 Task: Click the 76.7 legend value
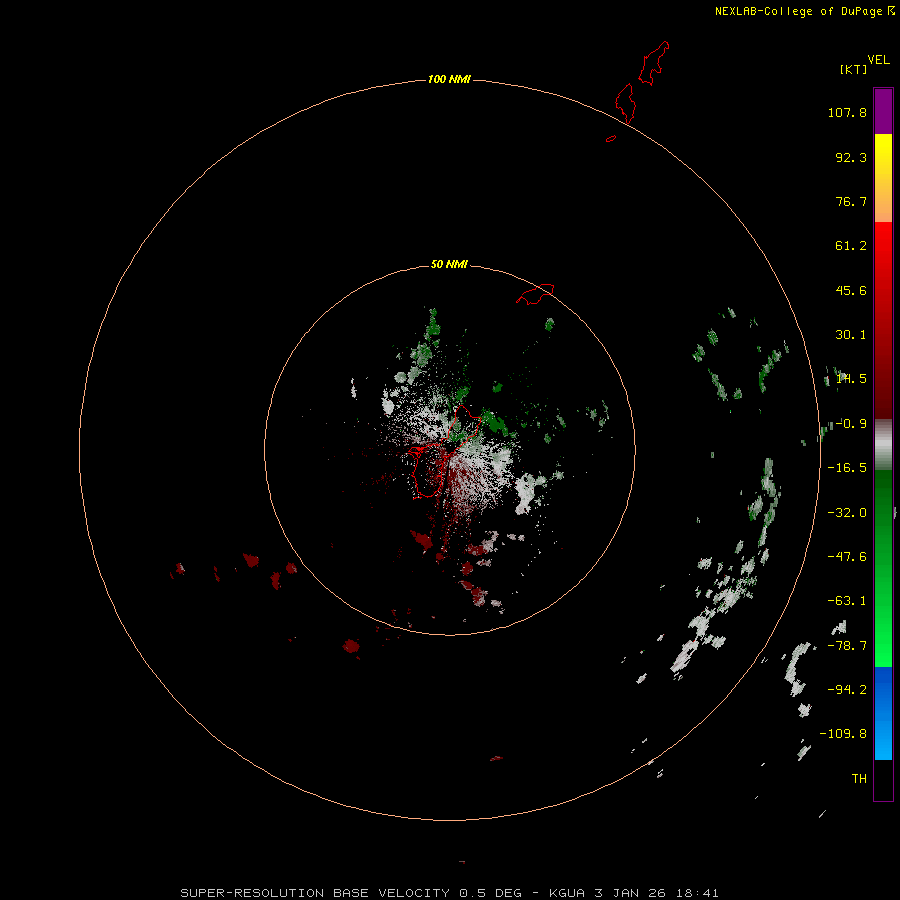tap(851, 201)
